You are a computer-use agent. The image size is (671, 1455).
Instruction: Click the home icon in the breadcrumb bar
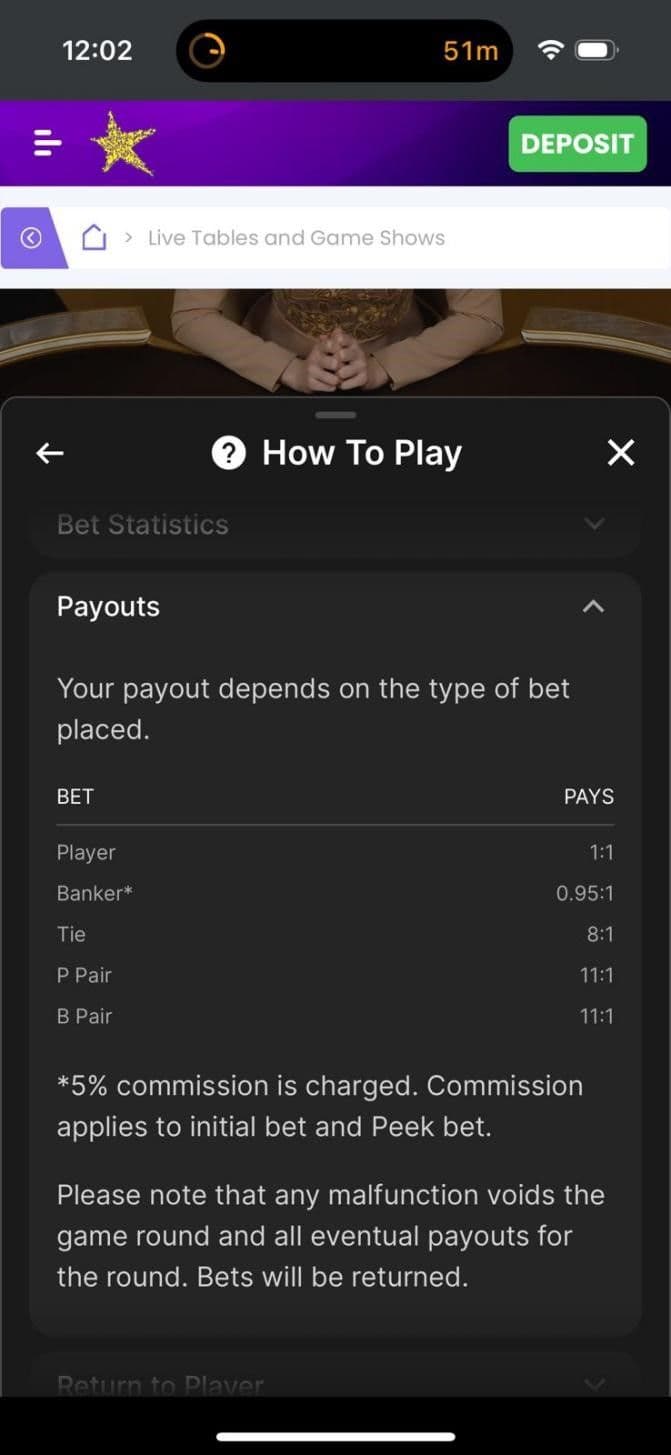(x=95, y=237)
